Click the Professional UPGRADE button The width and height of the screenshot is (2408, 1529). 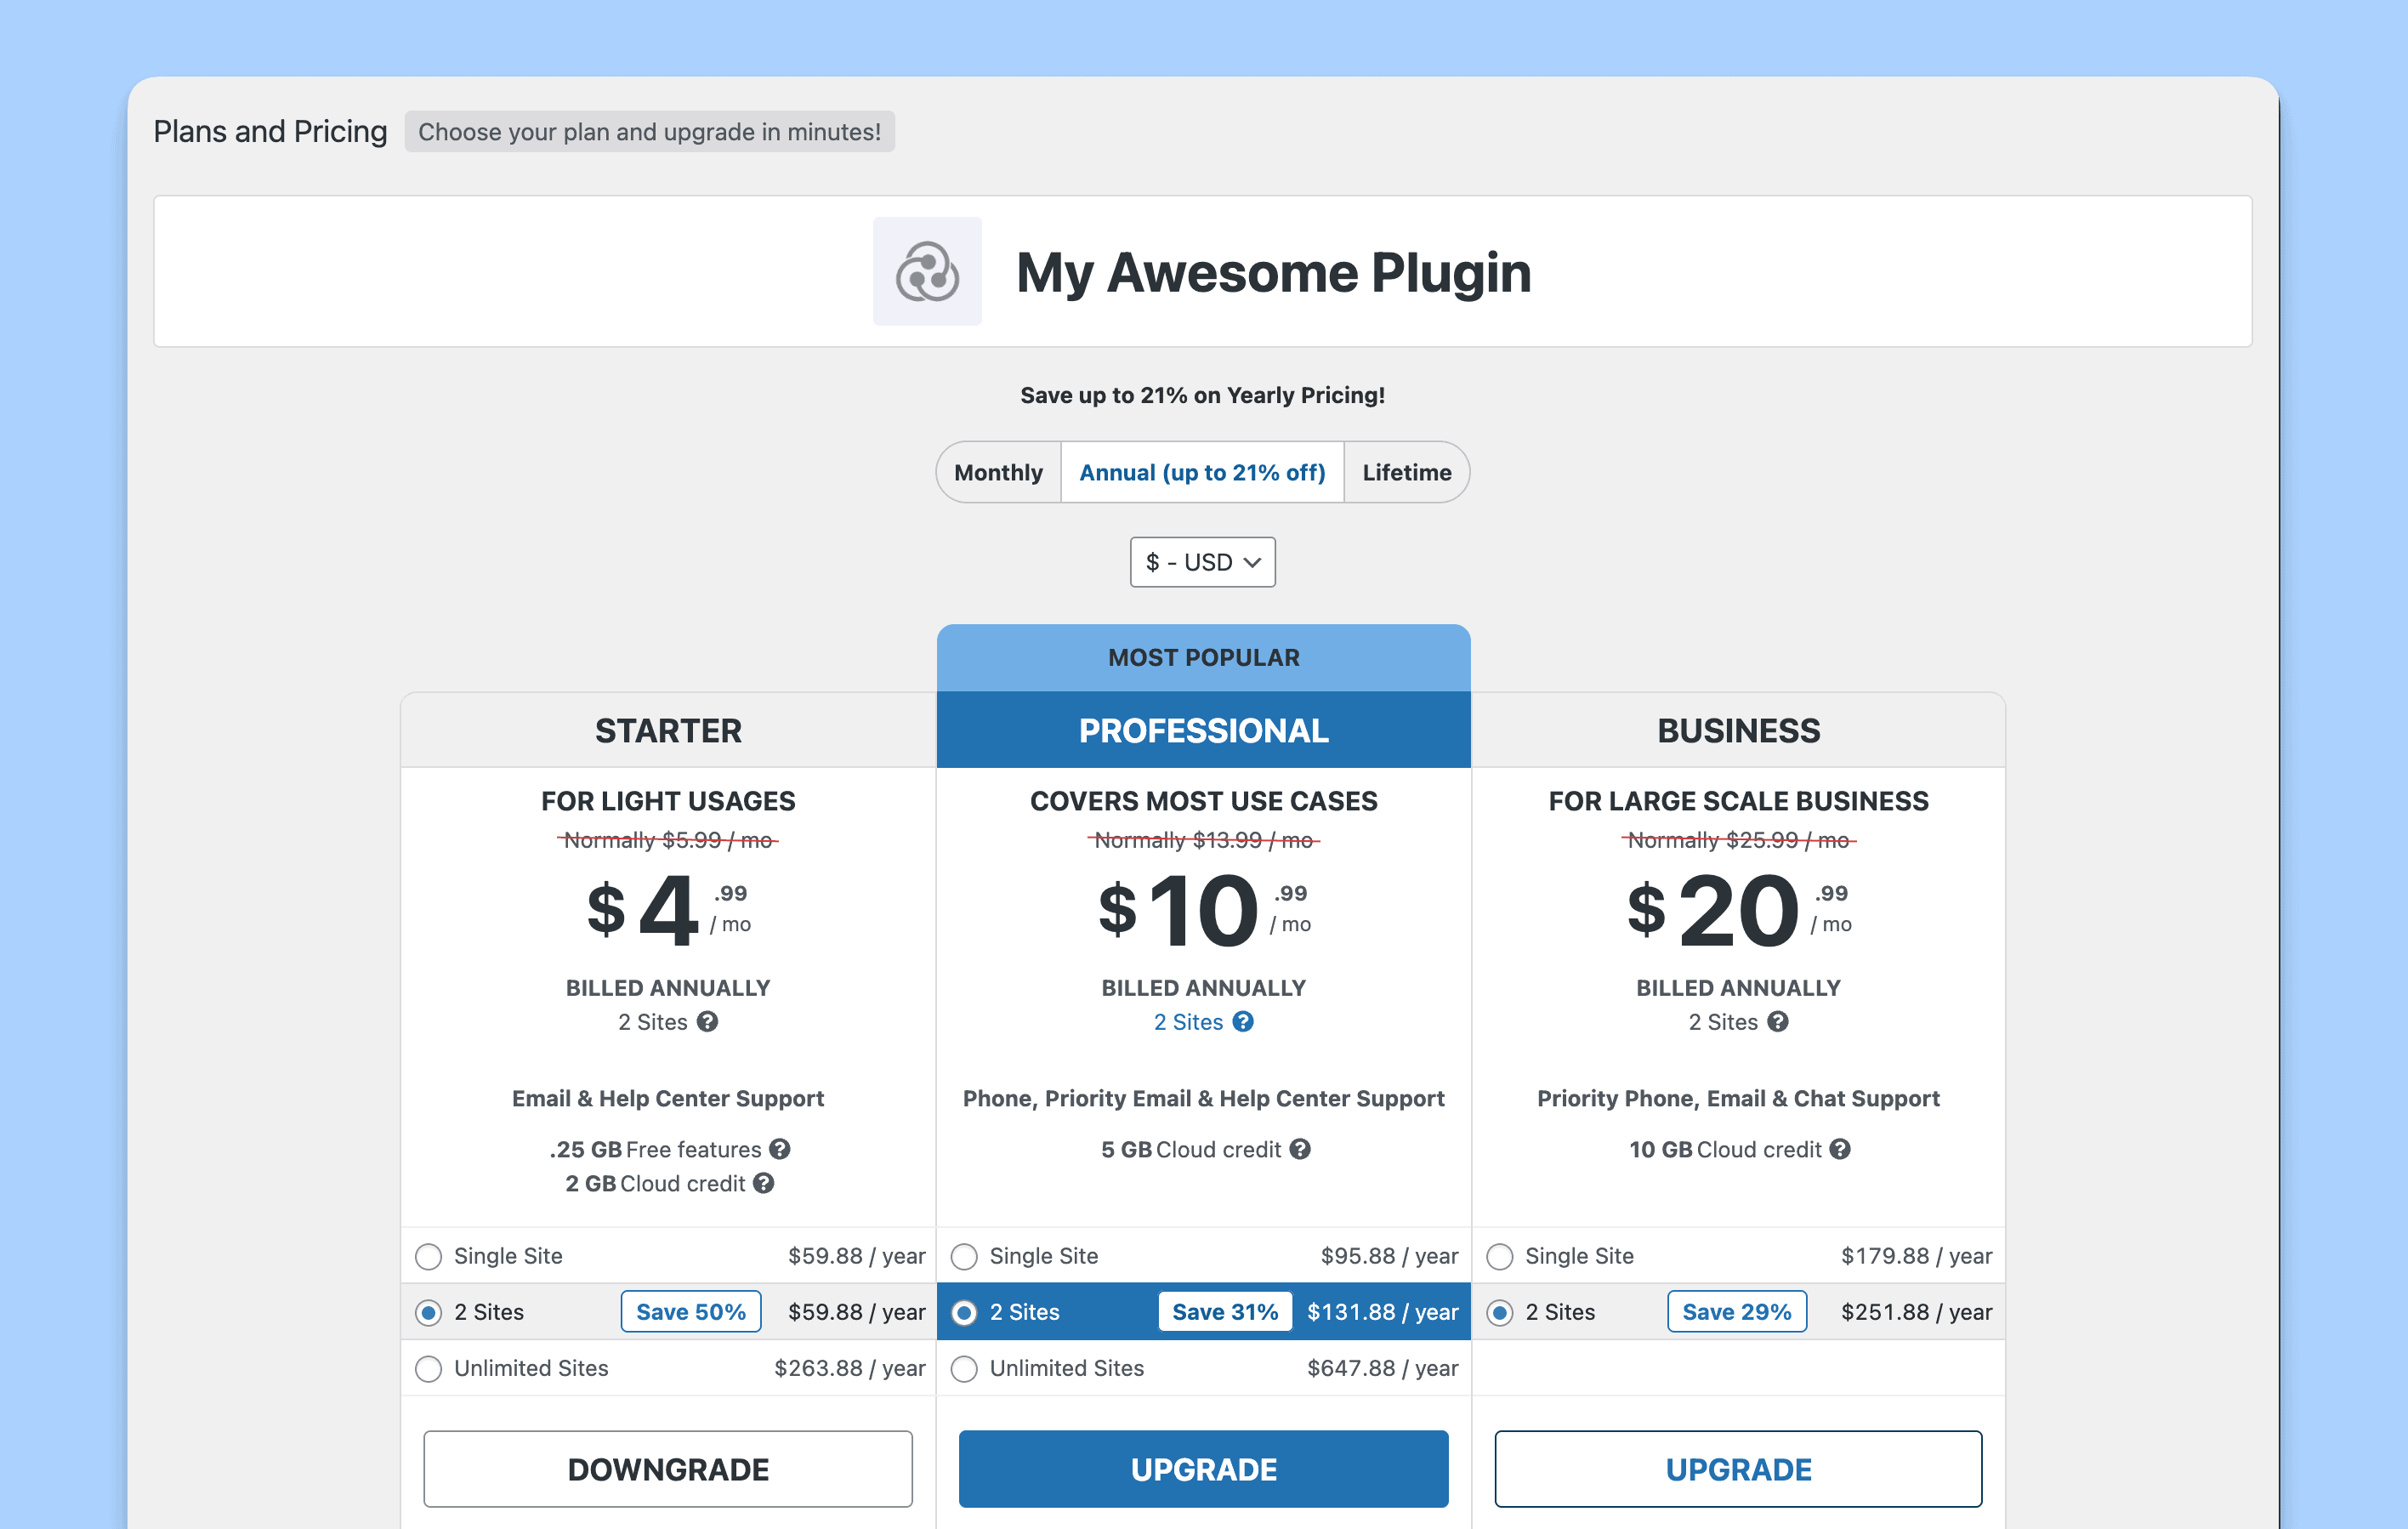coord(1203,1468)
